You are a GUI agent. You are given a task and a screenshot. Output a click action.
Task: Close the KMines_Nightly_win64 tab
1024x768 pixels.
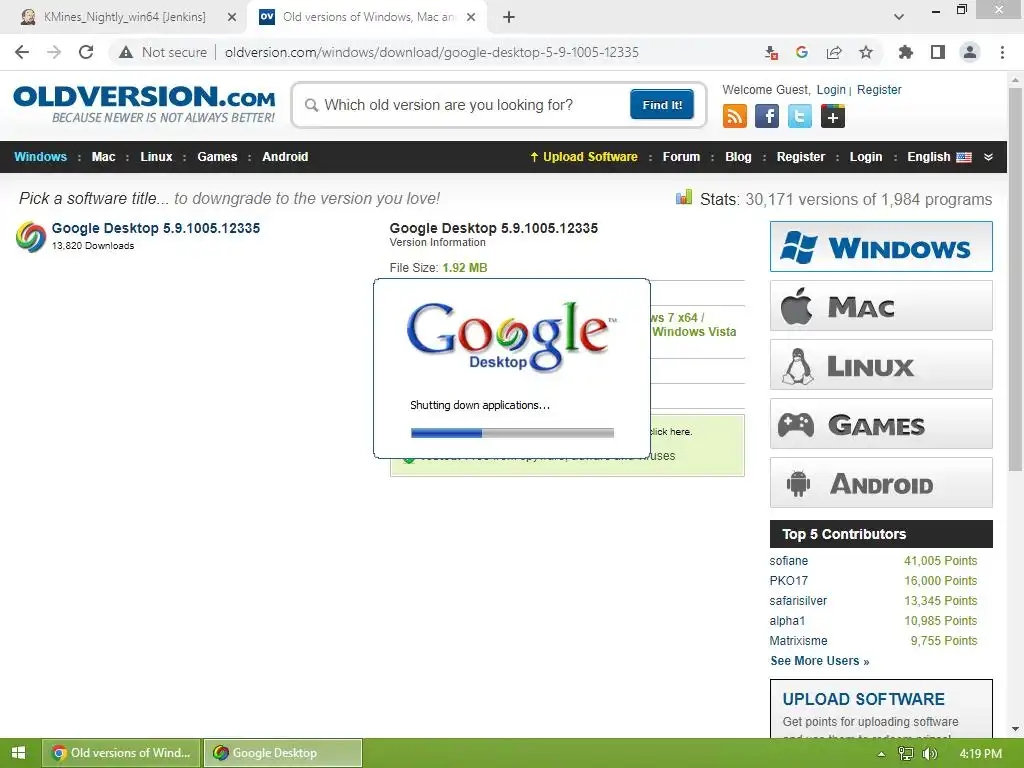(x=232, y=17)
